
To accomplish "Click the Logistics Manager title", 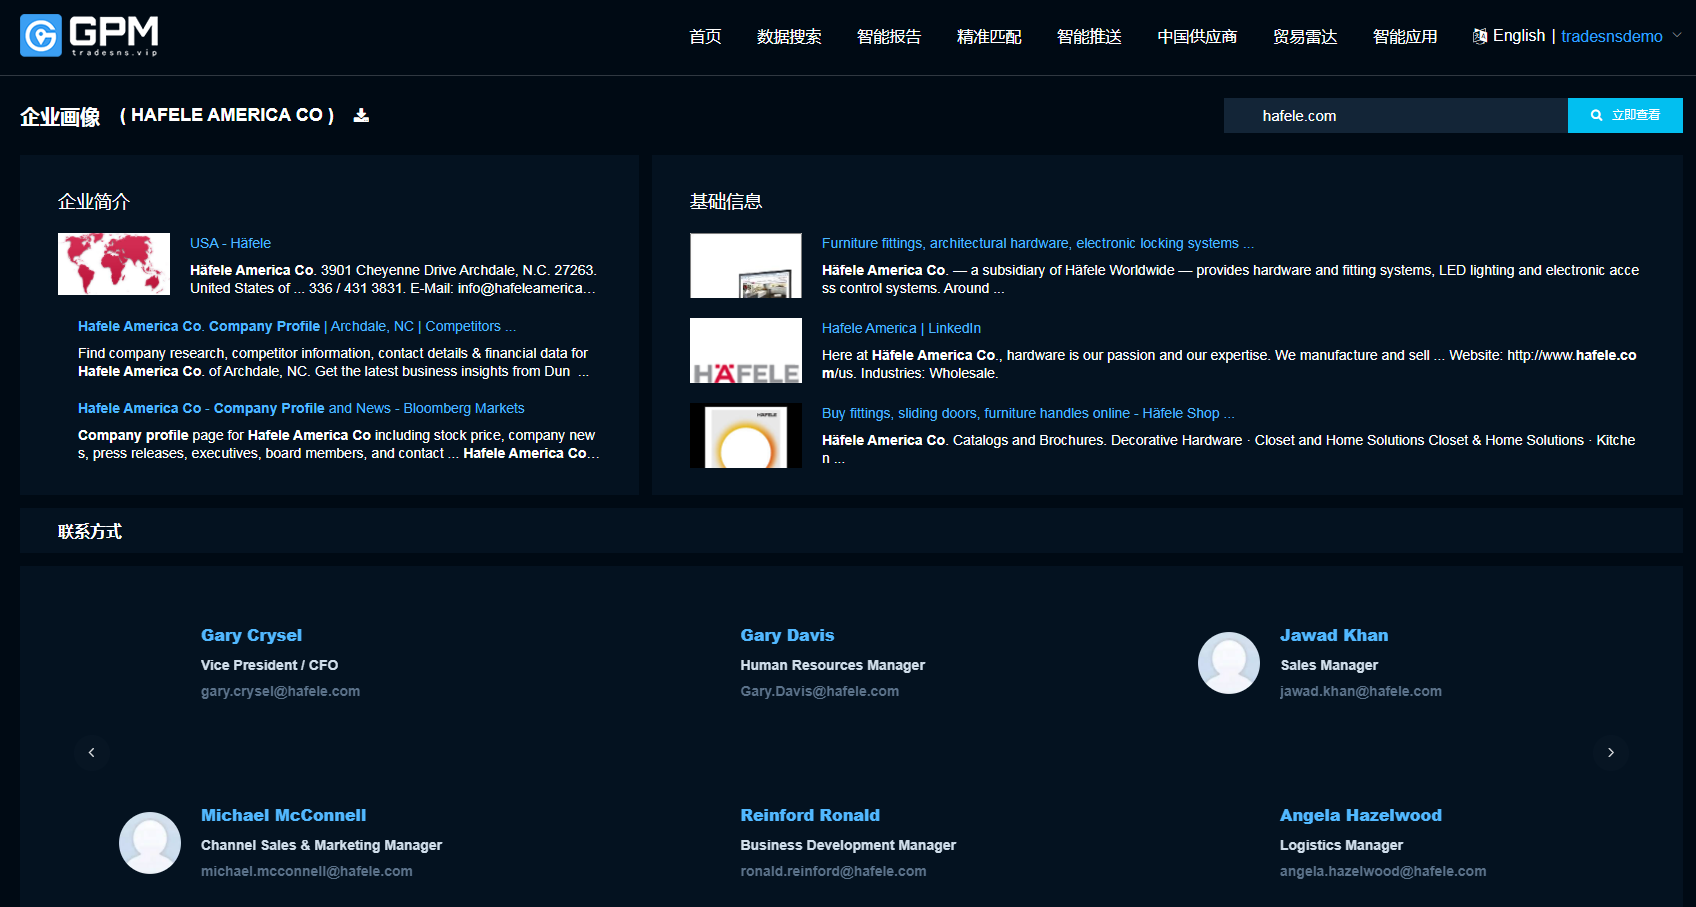I will (1341, 845).
